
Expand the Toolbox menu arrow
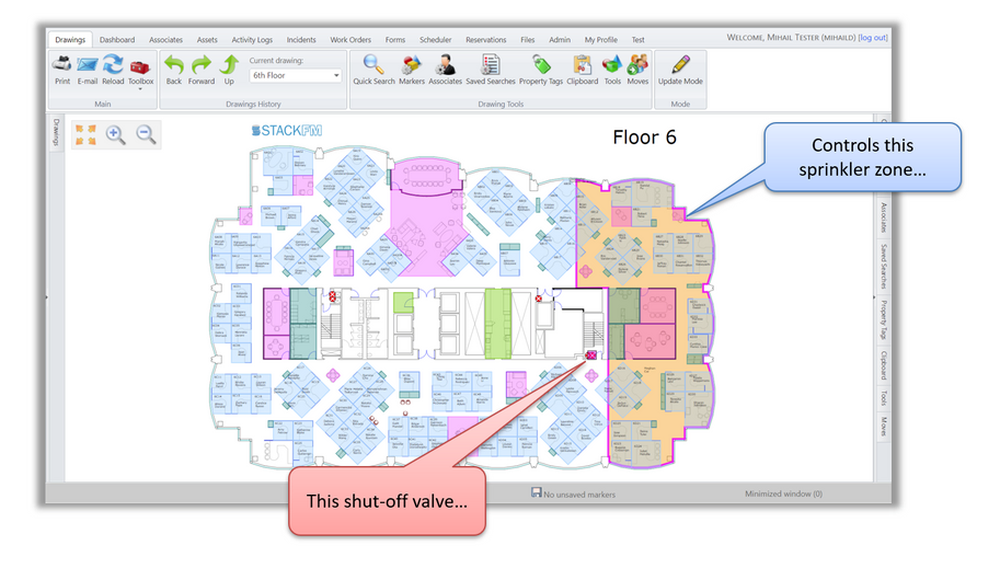(x=141, y=90)
